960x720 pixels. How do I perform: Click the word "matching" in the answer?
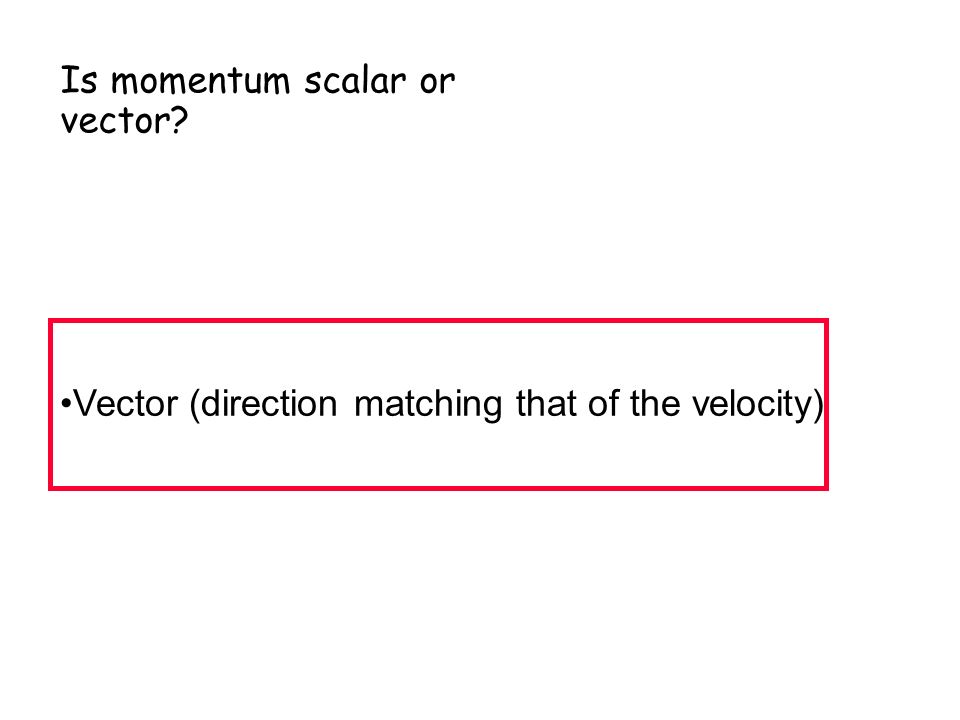click(x=428, y=405)
